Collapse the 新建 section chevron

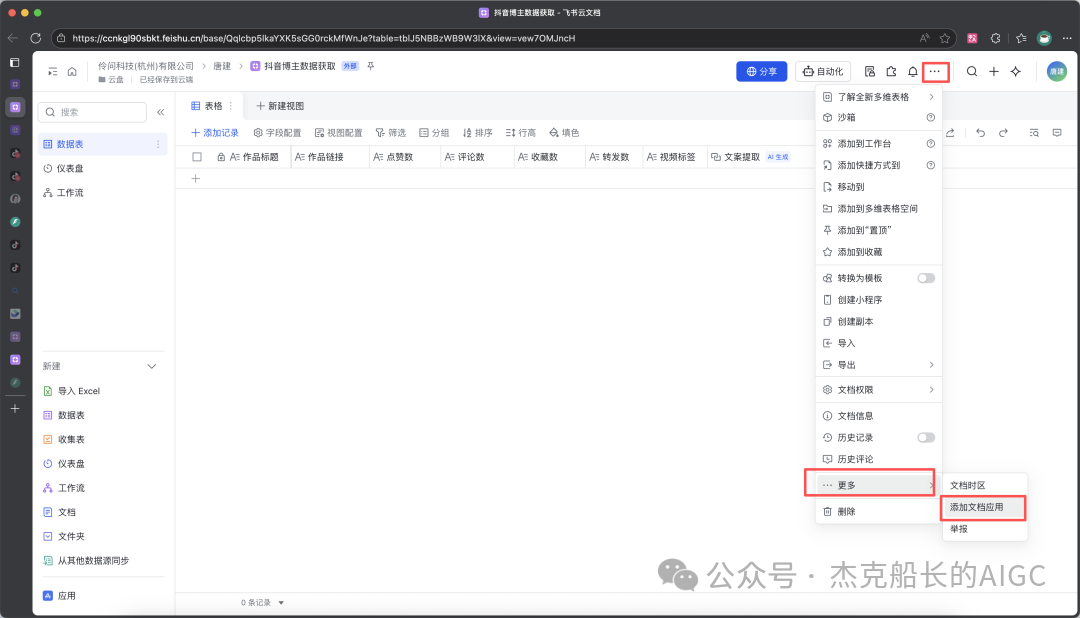tap(152, 366)
